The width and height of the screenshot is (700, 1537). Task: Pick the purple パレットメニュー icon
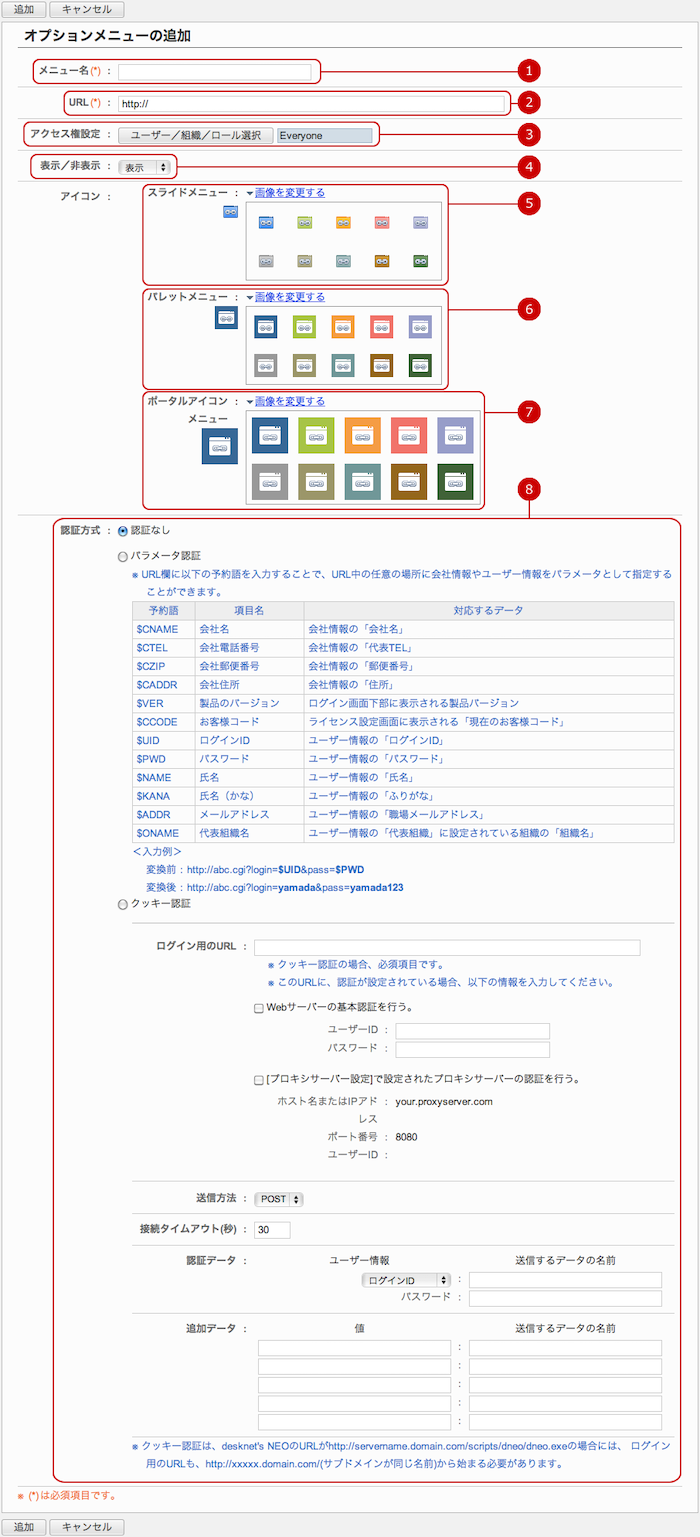(421, 327)
